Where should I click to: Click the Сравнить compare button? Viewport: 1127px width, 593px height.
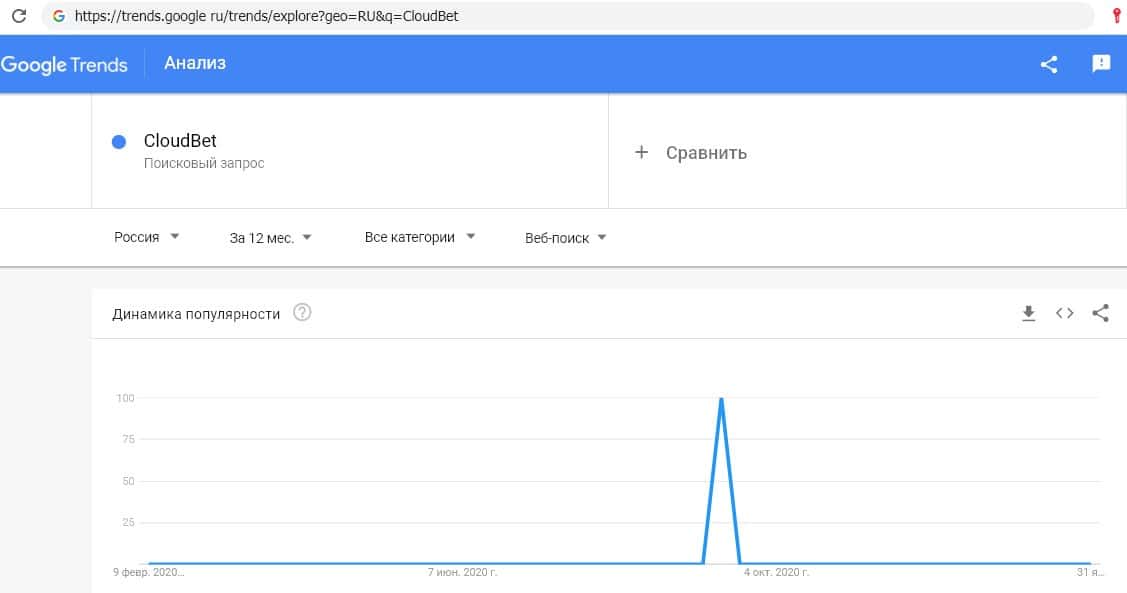tap(692, 153)
